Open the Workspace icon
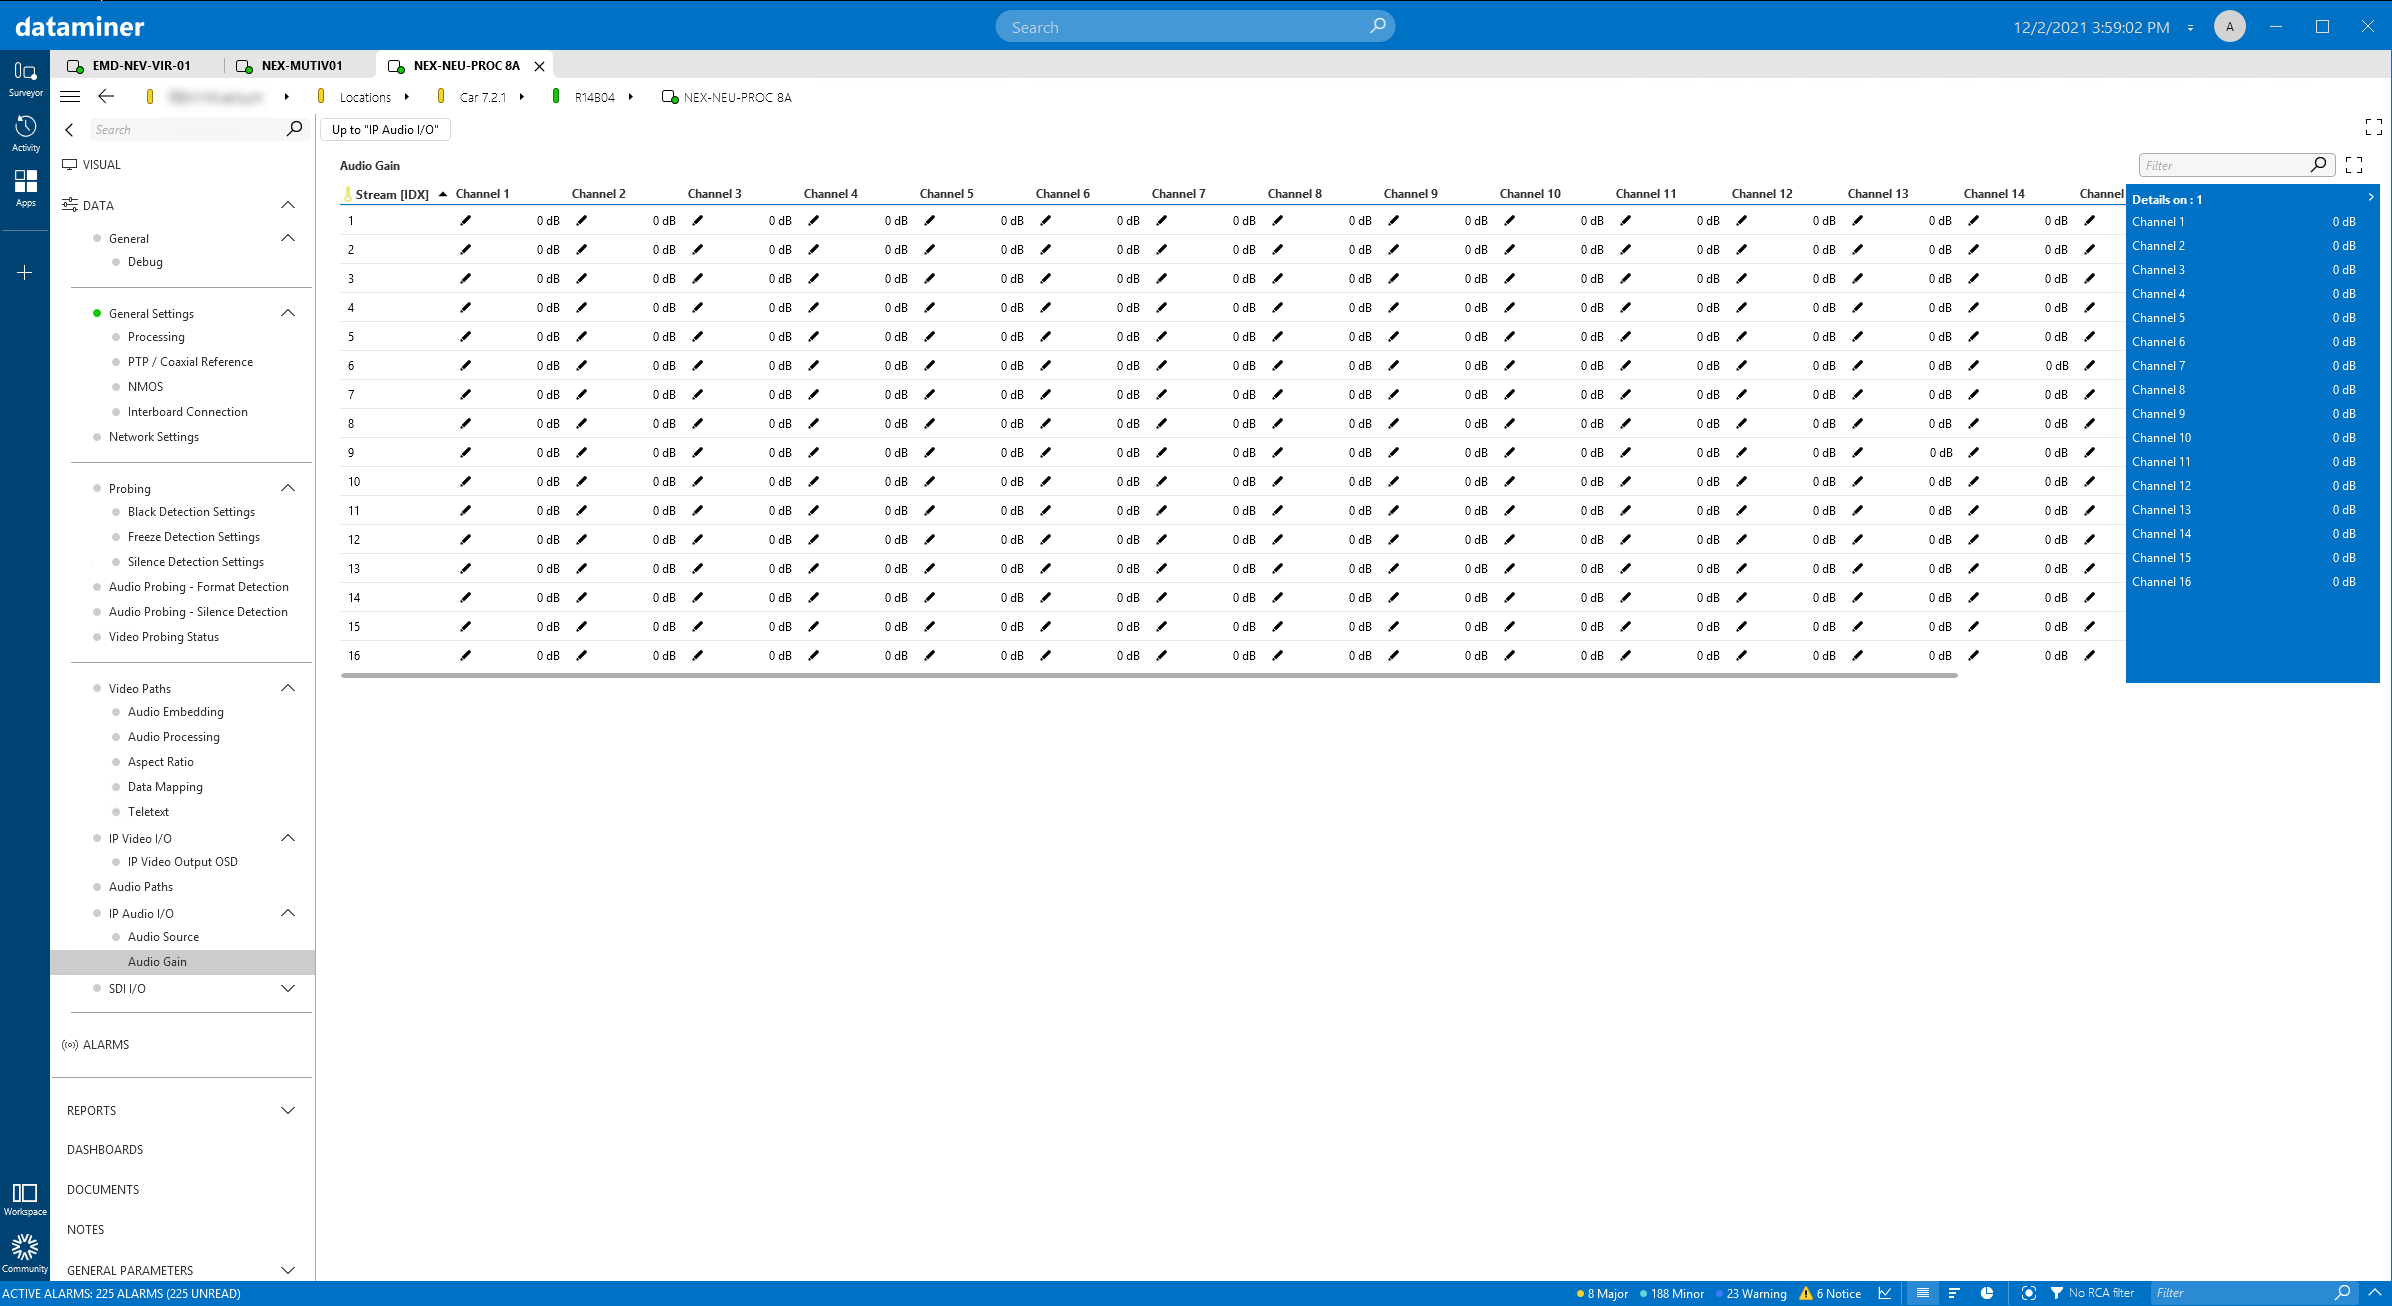 pyautogui.click(x=25, y=1198)
